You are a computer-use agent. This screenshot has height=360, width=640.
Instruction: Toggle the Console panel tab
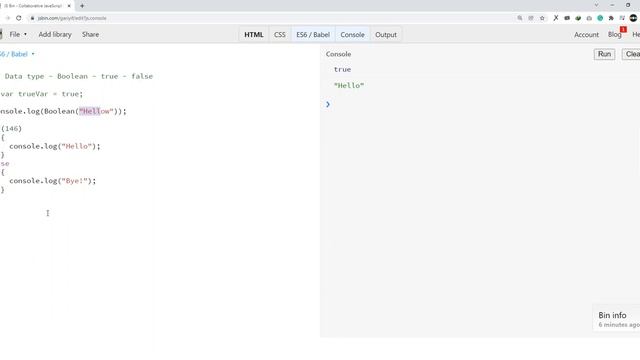tap(352, 35)
